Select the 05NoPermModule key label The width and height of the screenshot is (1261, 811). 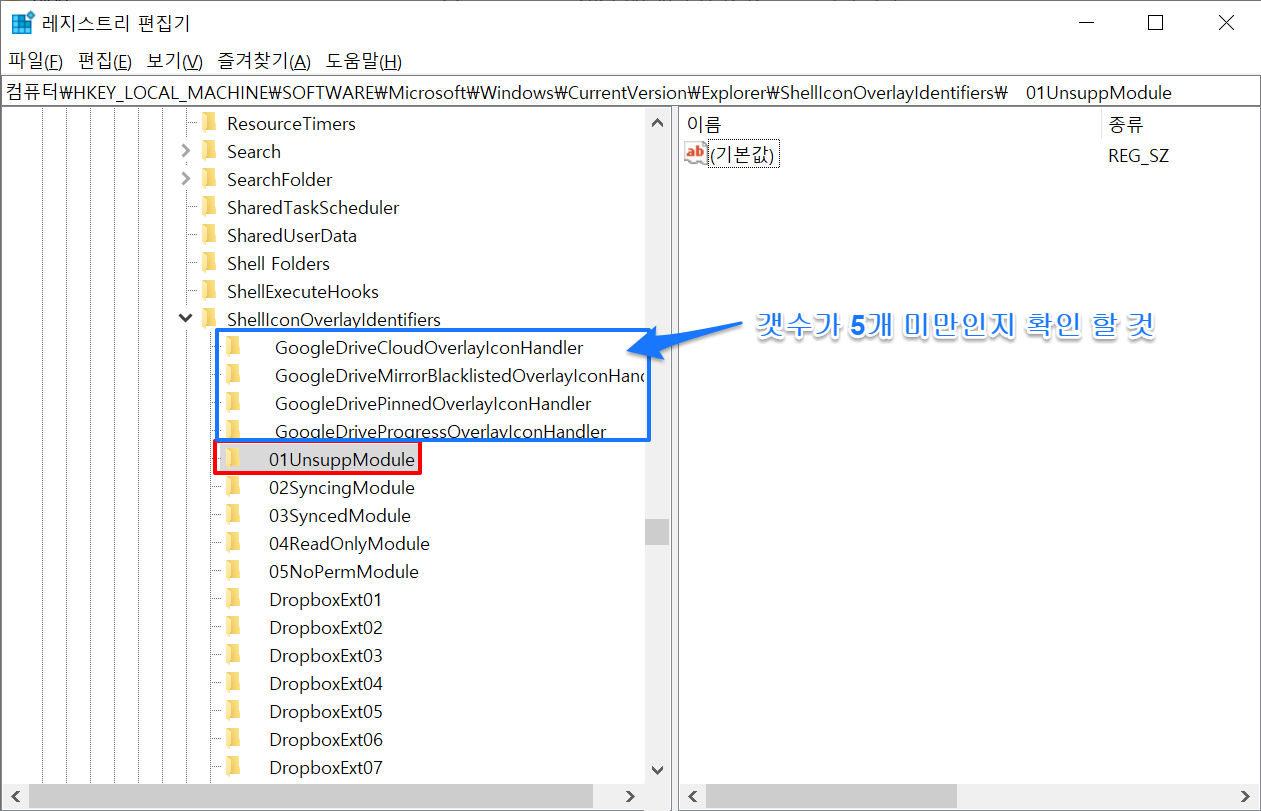(344, 572)
